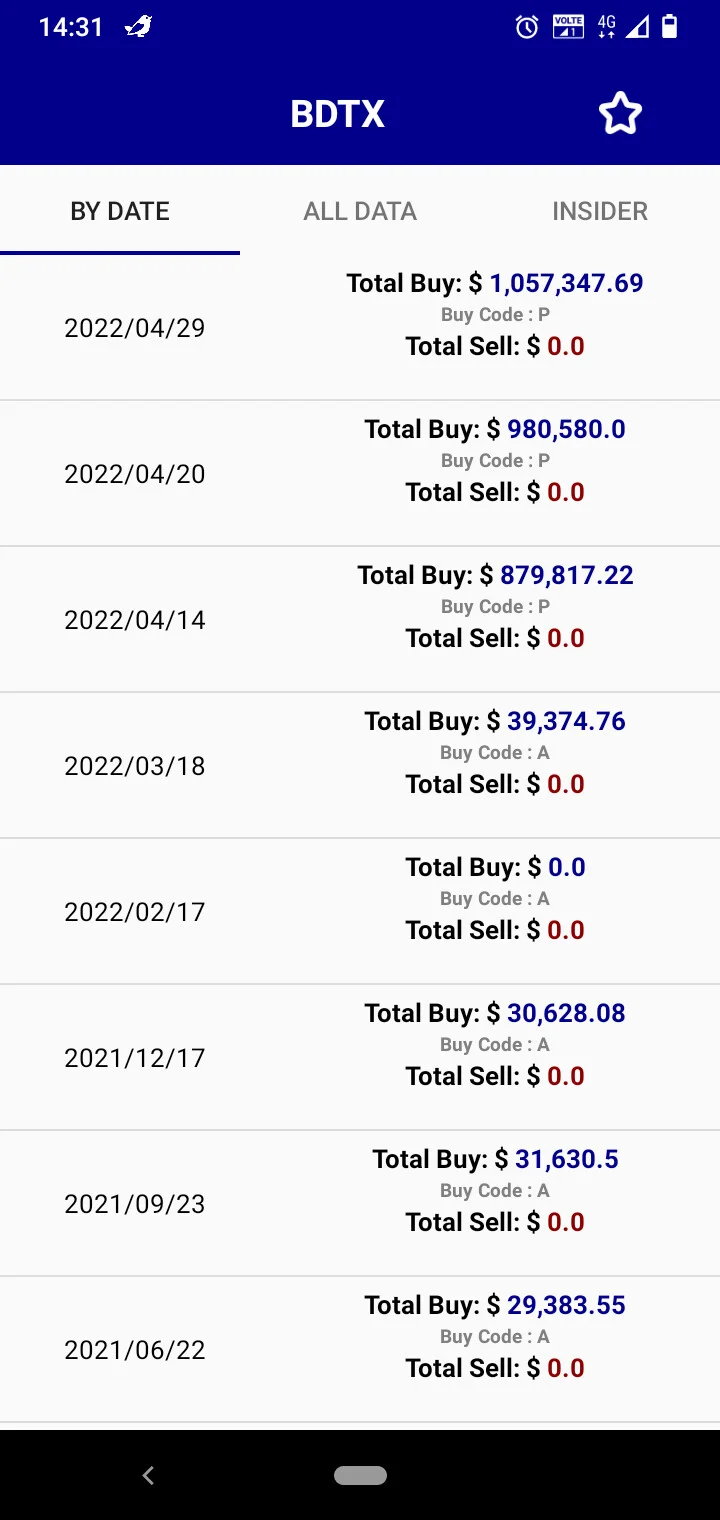720x1520 pixels.
Task: Tap the home pill navigation button
Action: coord(360,1475)
